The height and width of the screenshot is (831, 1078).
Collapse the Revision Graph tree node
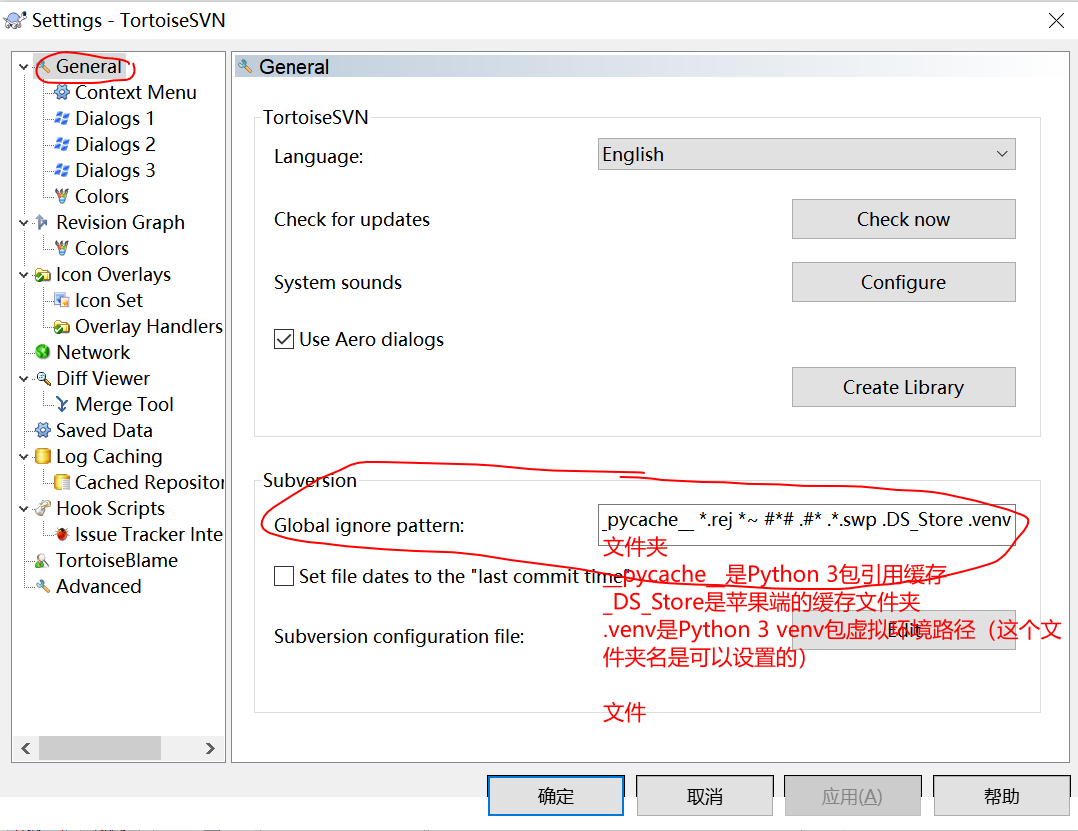pos(23,222)
